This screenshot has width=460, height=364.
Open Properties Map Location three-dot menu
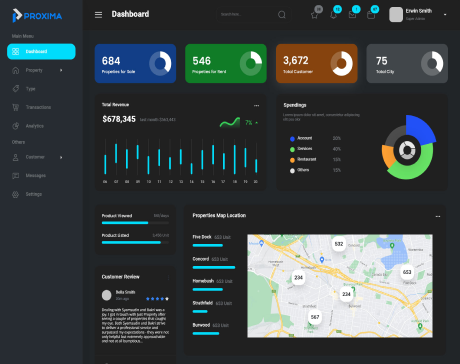coord(438,217)
